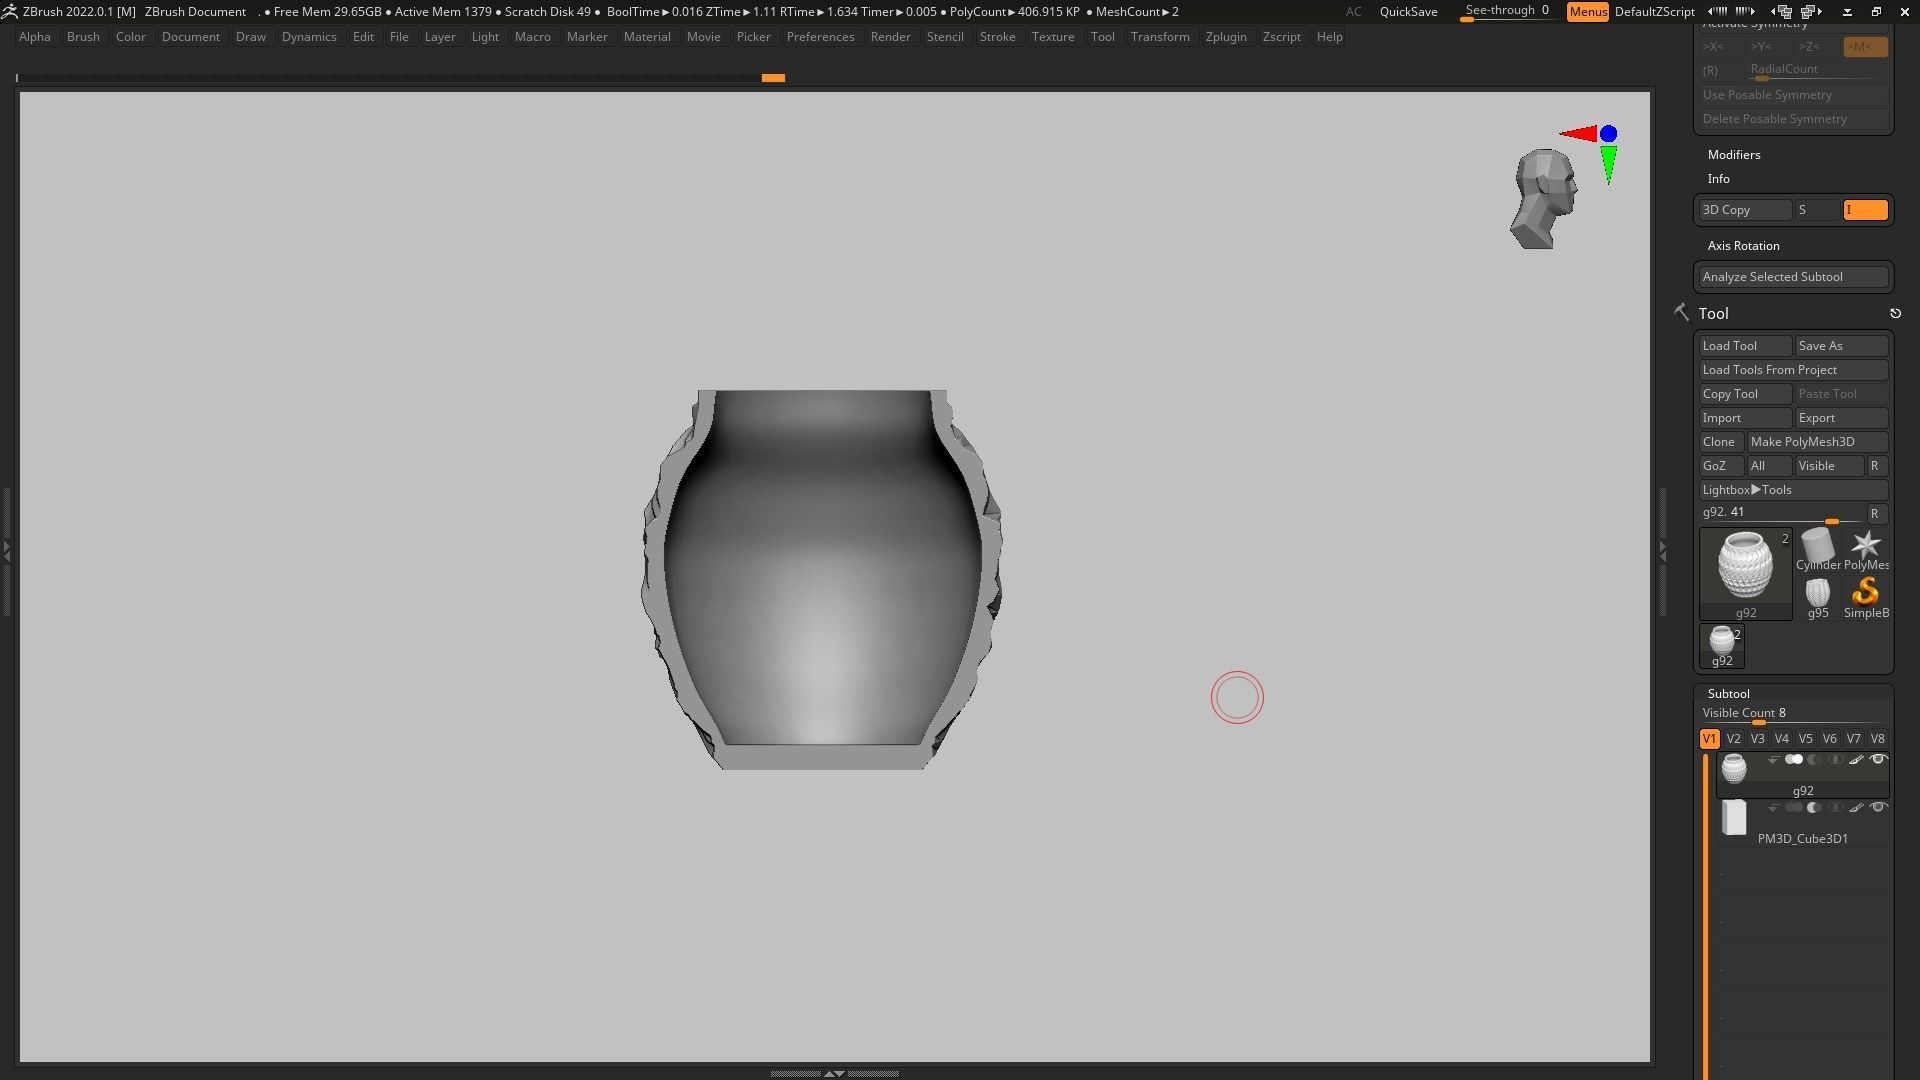Toggle the Menus button off
Viewport: 1920px width, 1080px height.
click(1587, 12)
